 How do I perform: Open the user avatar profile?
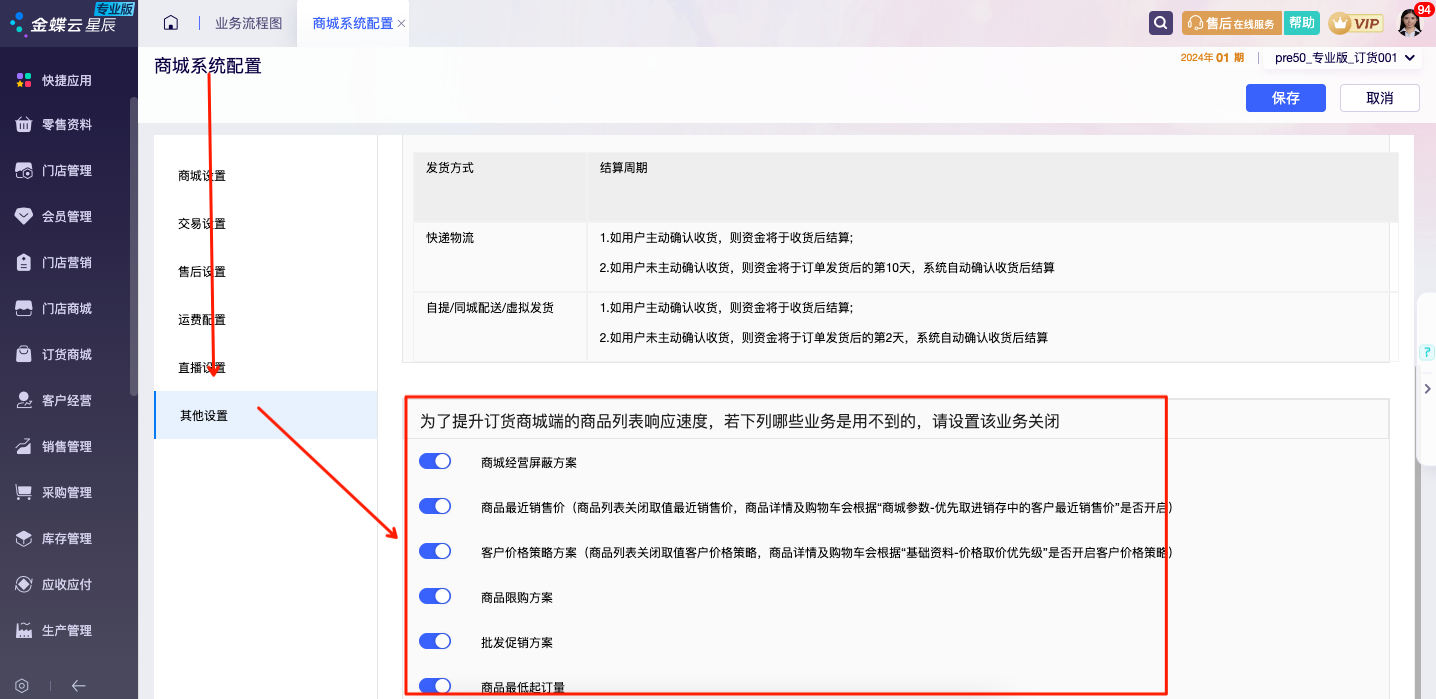pos(1410,23)
